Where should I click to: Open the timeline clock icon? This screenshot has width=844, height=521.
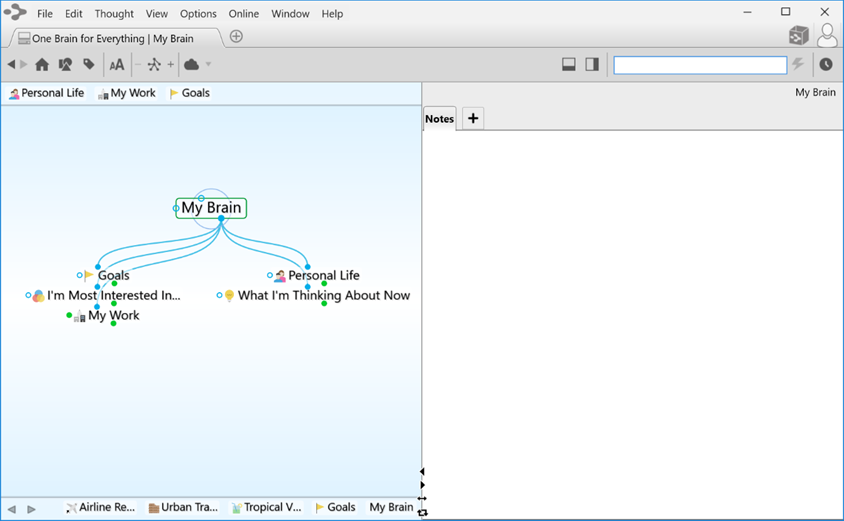tap(826, 65)
